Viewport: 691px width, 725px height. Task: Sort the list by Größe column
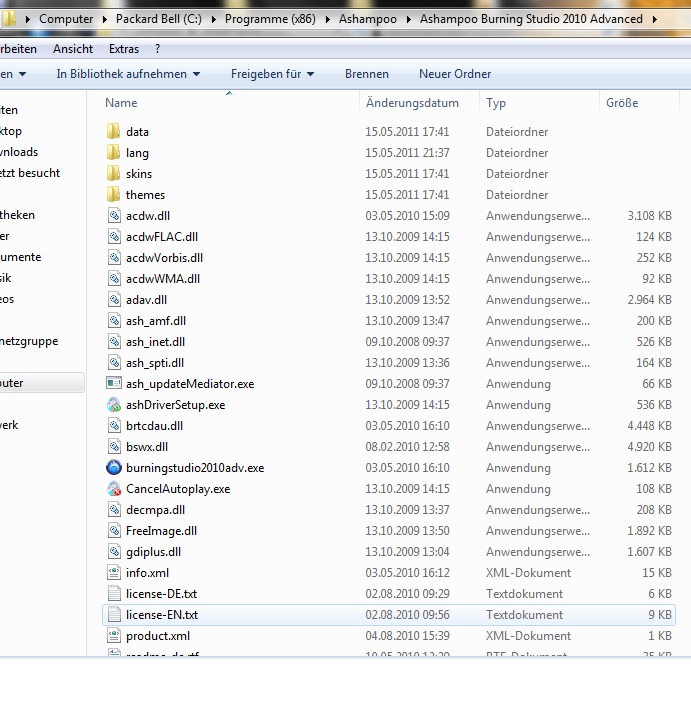pyautogui.click(x=622, y=103)
